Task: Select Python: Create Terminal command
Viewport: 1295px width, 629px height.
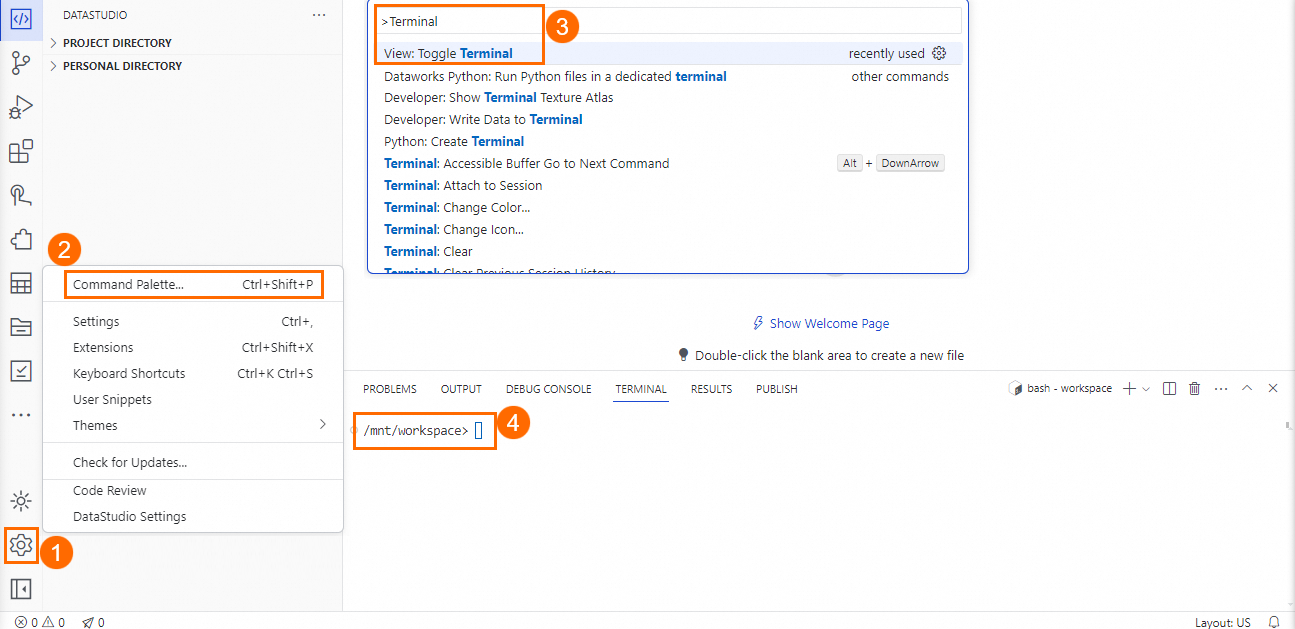Action: (x=668, y=142)
